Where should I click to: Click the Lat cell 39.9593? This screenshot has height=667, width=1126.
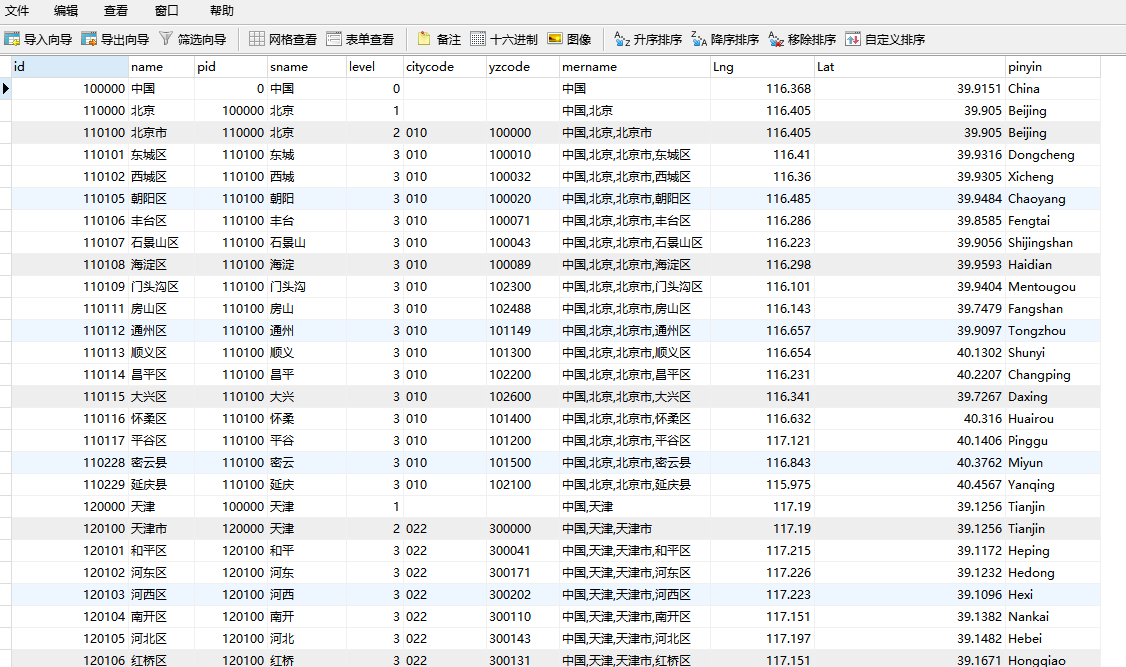click(x=910, y=265)
